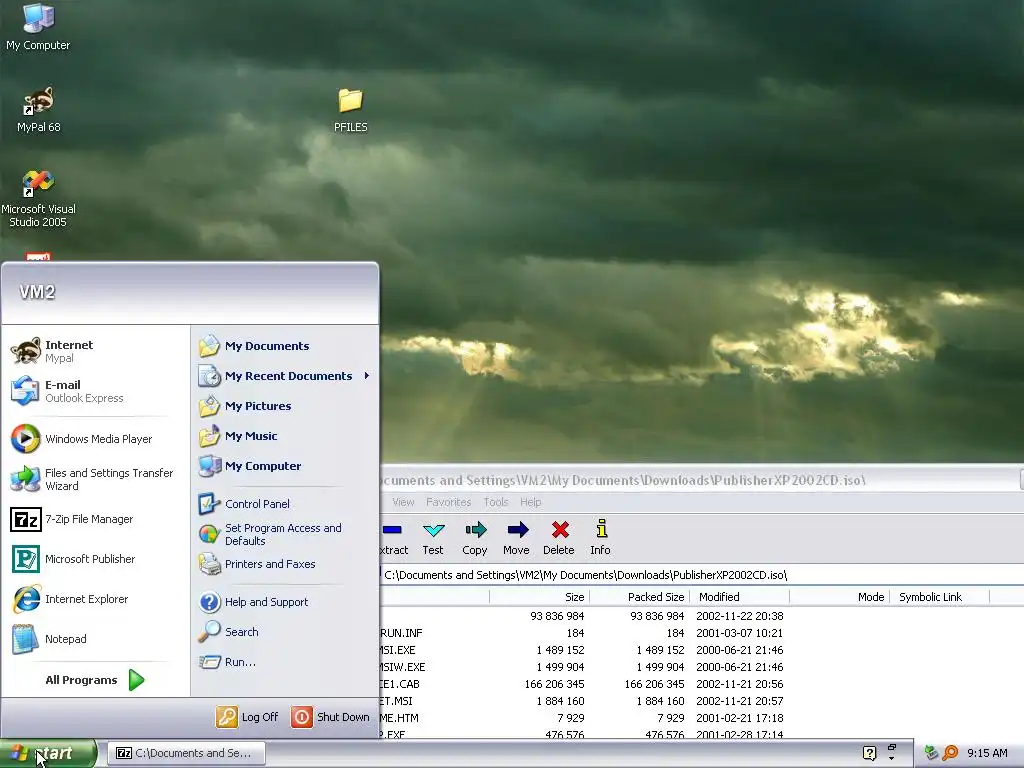1024x768 pixels.
Task: Click Delete in 7-Zip toolbar
Action: [x=559, y=538]
